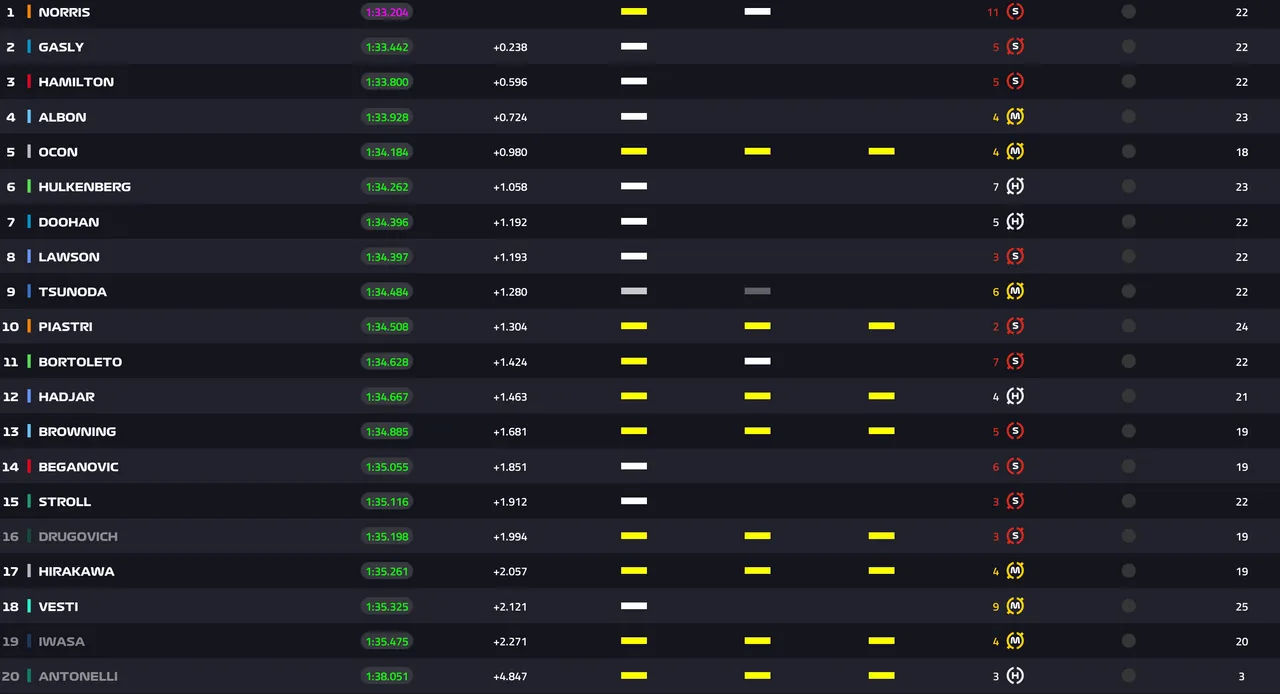
Task: Click Gasly's grey status dot
Action: click(x=1128, y=47)
